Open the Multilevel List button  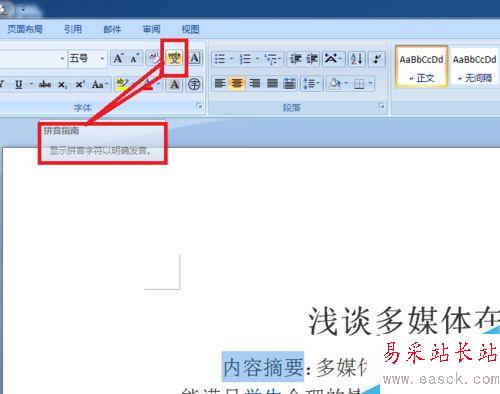coord(273,59)
